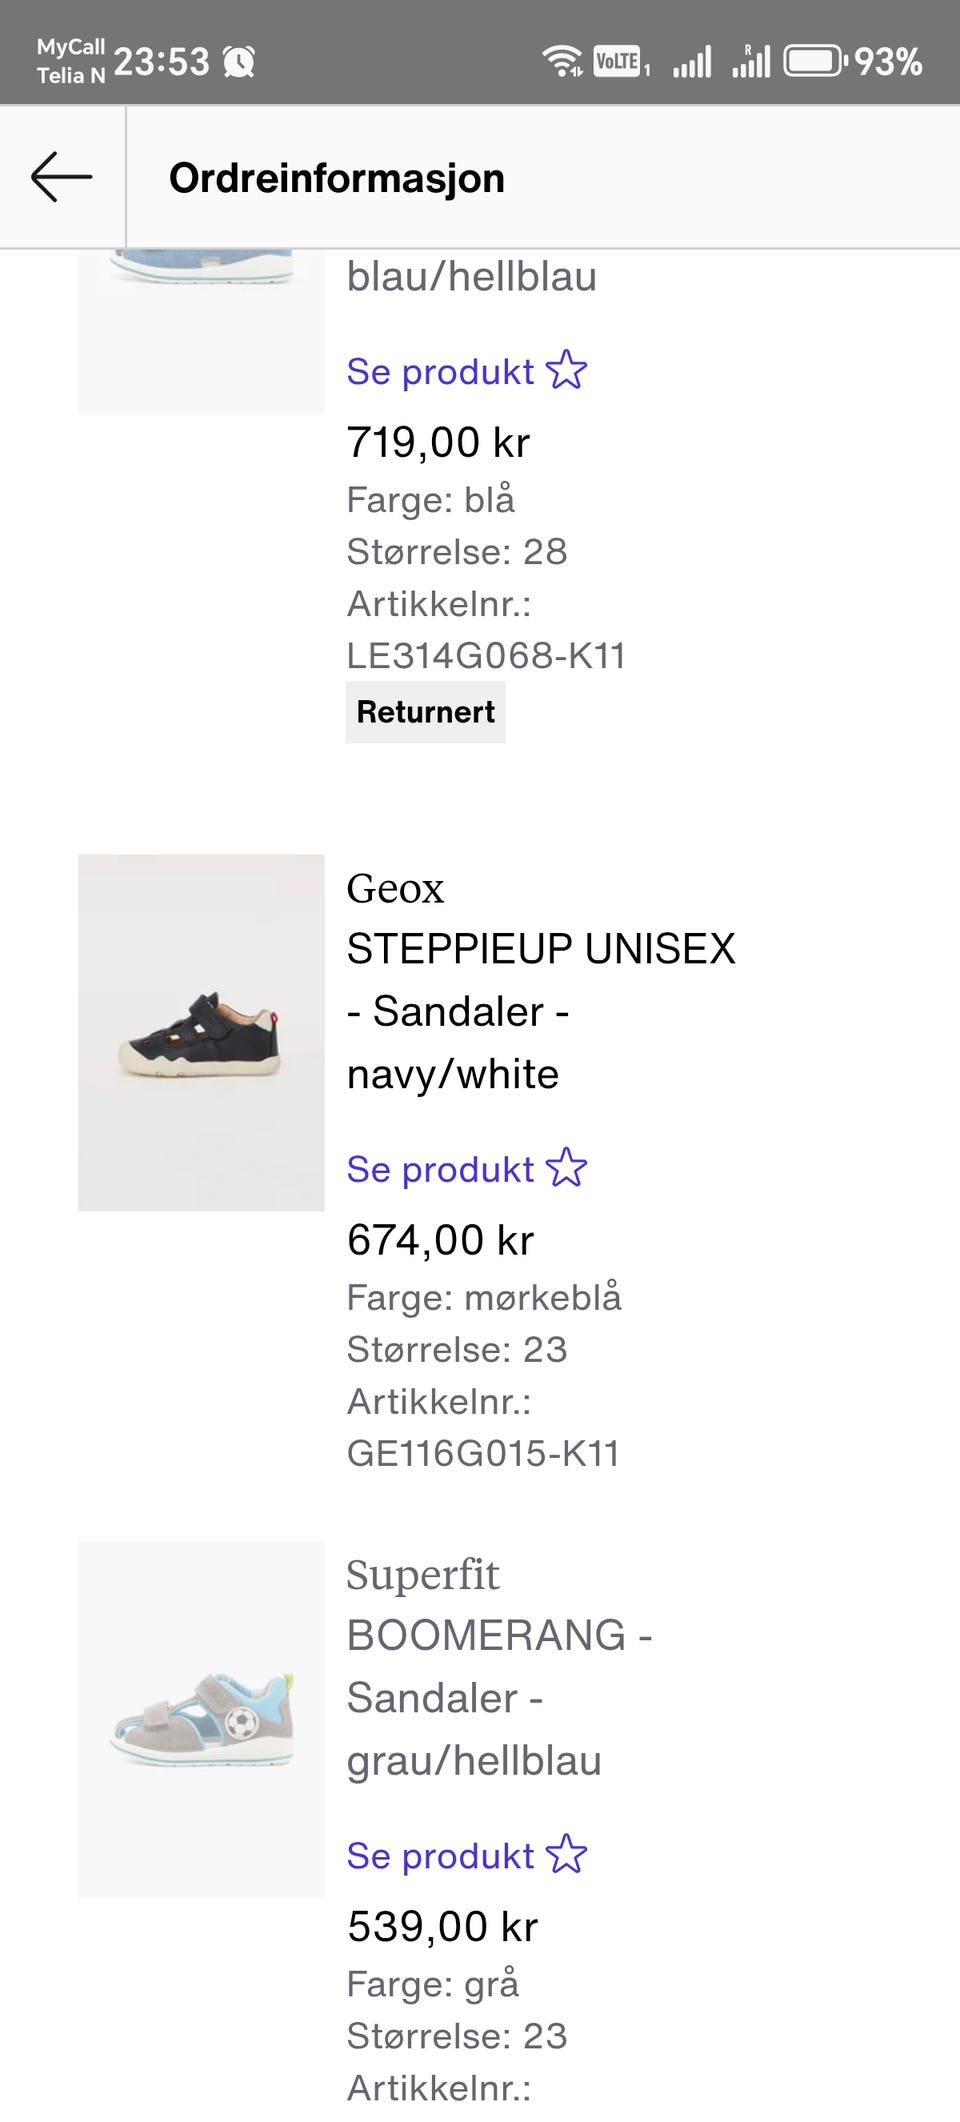
Task: Tap the back arrow icon
Action: point(61,178)
